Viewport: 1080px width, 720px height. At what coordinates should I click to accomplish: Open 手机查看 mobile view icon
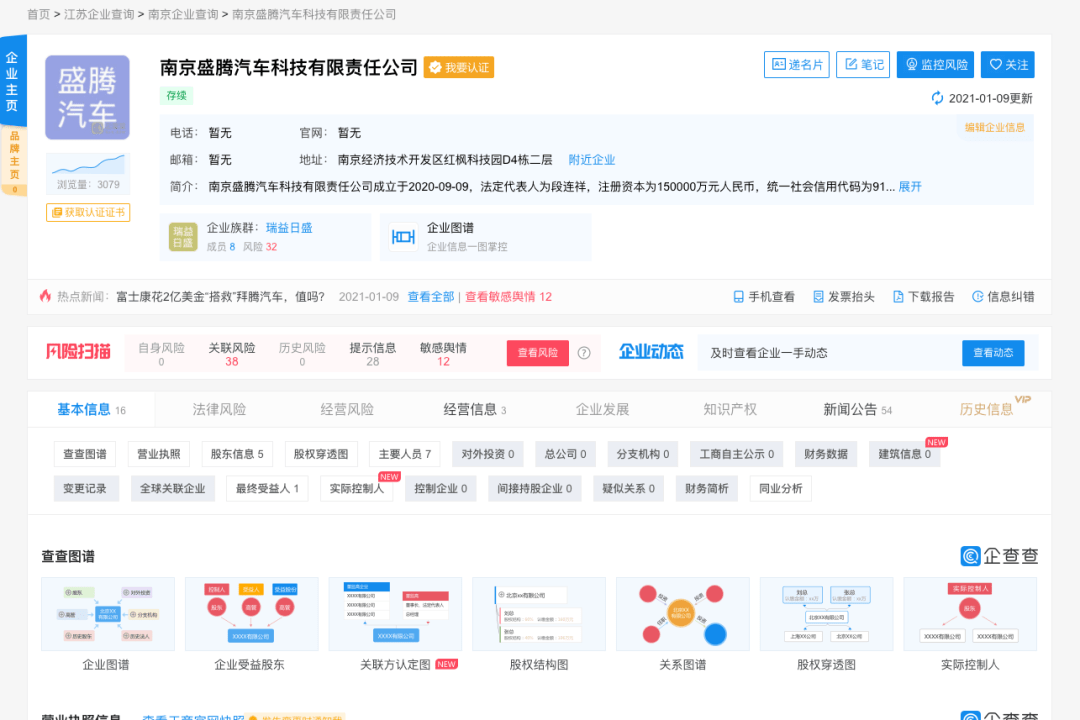(x=737, y=296)
